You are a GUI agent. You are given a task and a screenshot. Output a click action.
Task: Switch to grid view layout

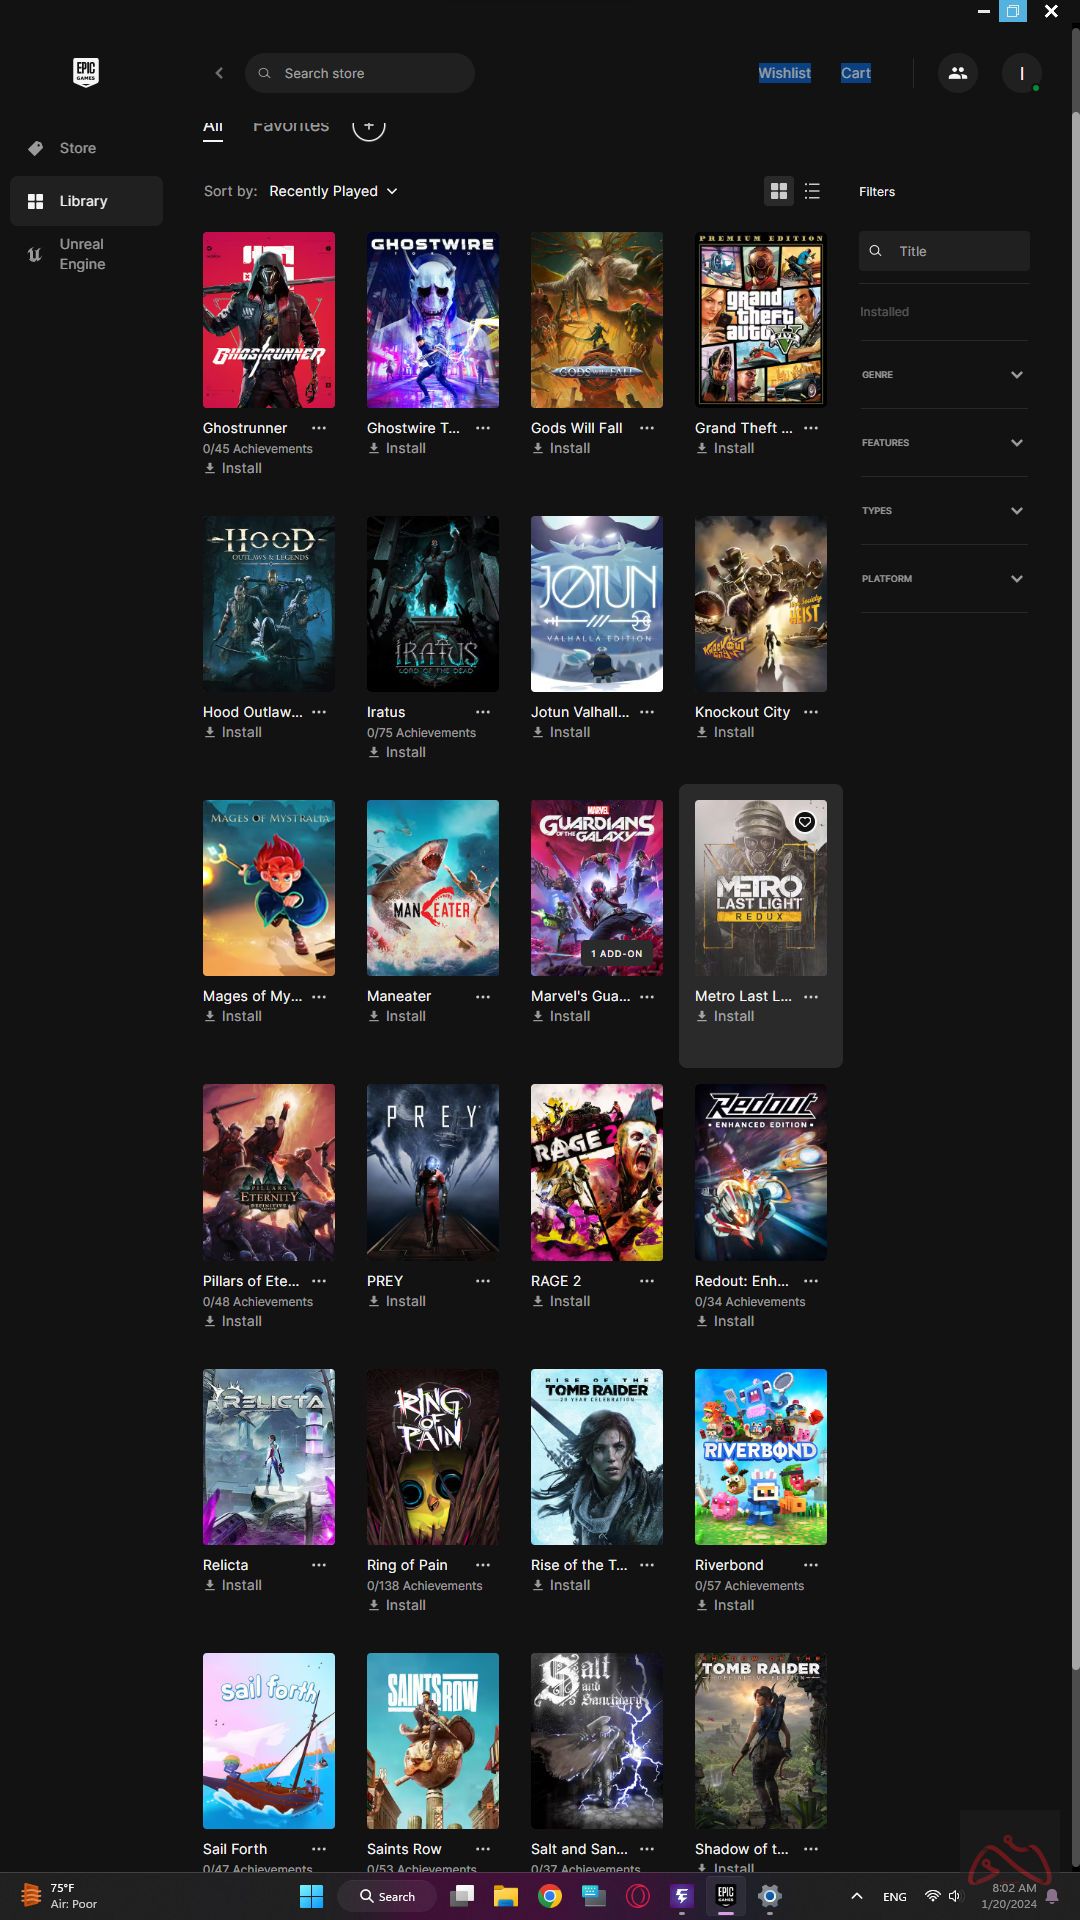(x=778, y=191)
